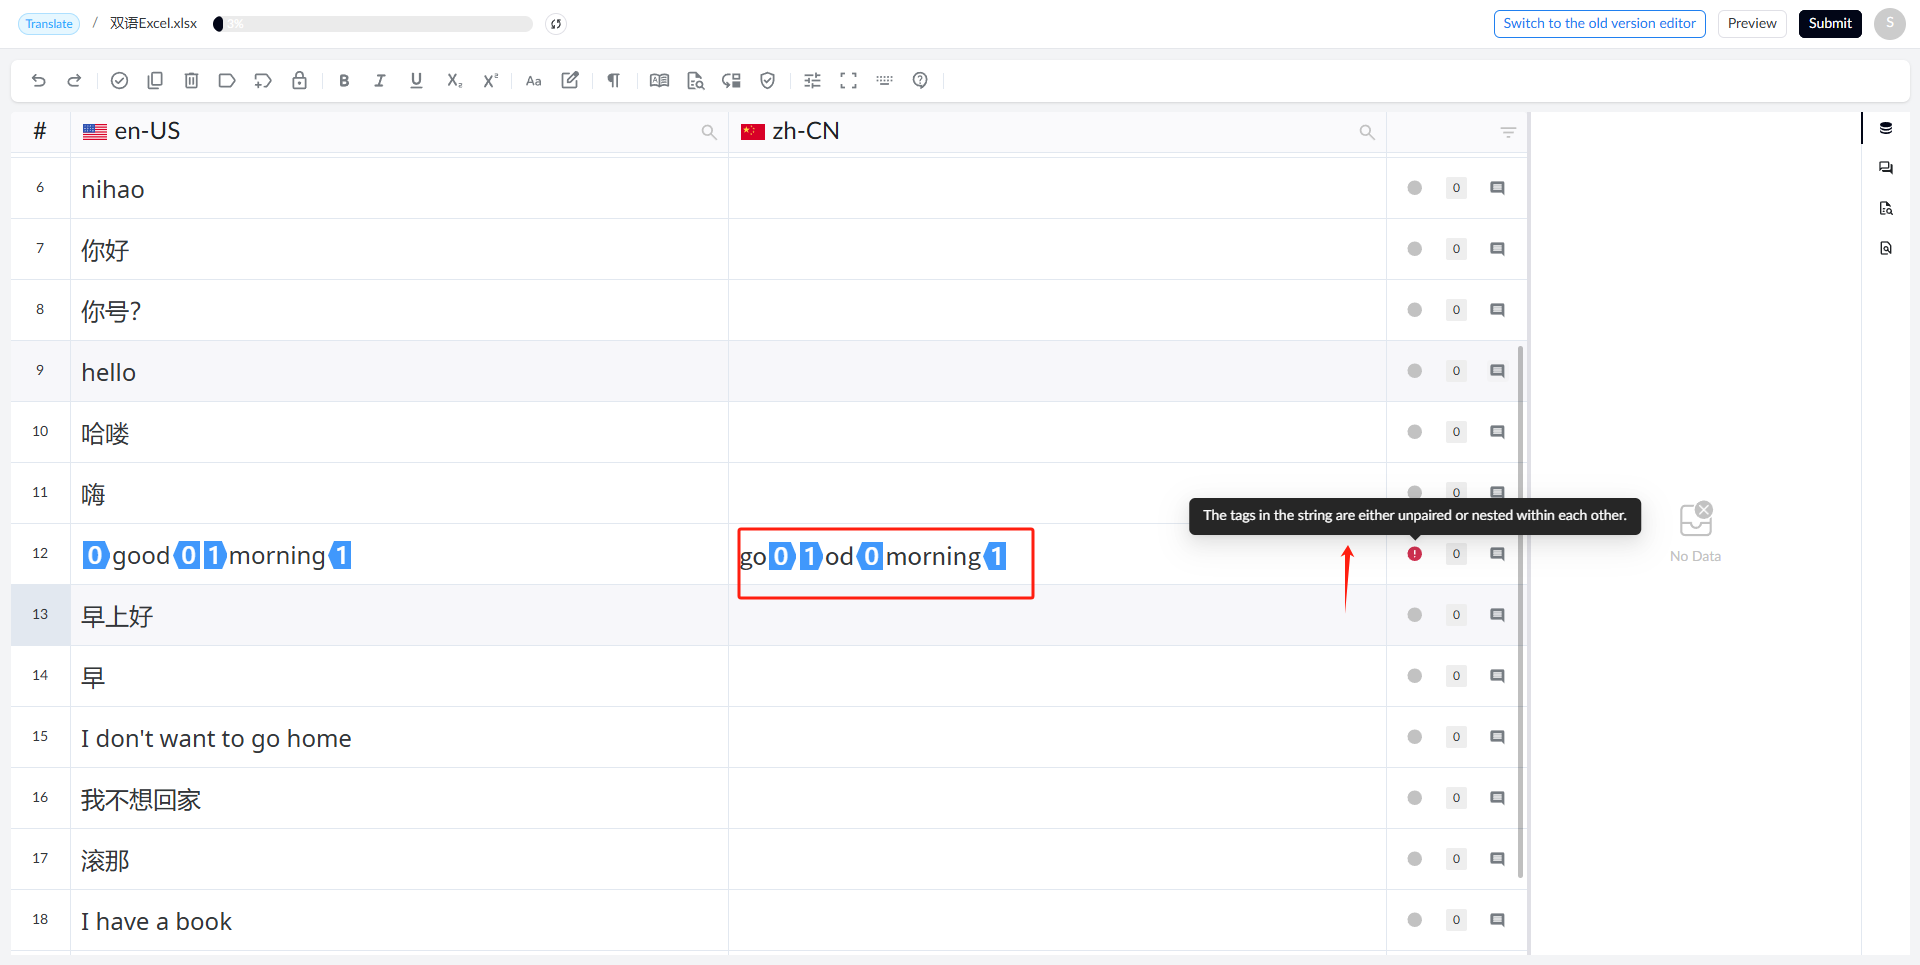Toggle status circle for row 15
The image size is (1920, 965).
(1415, 737)
